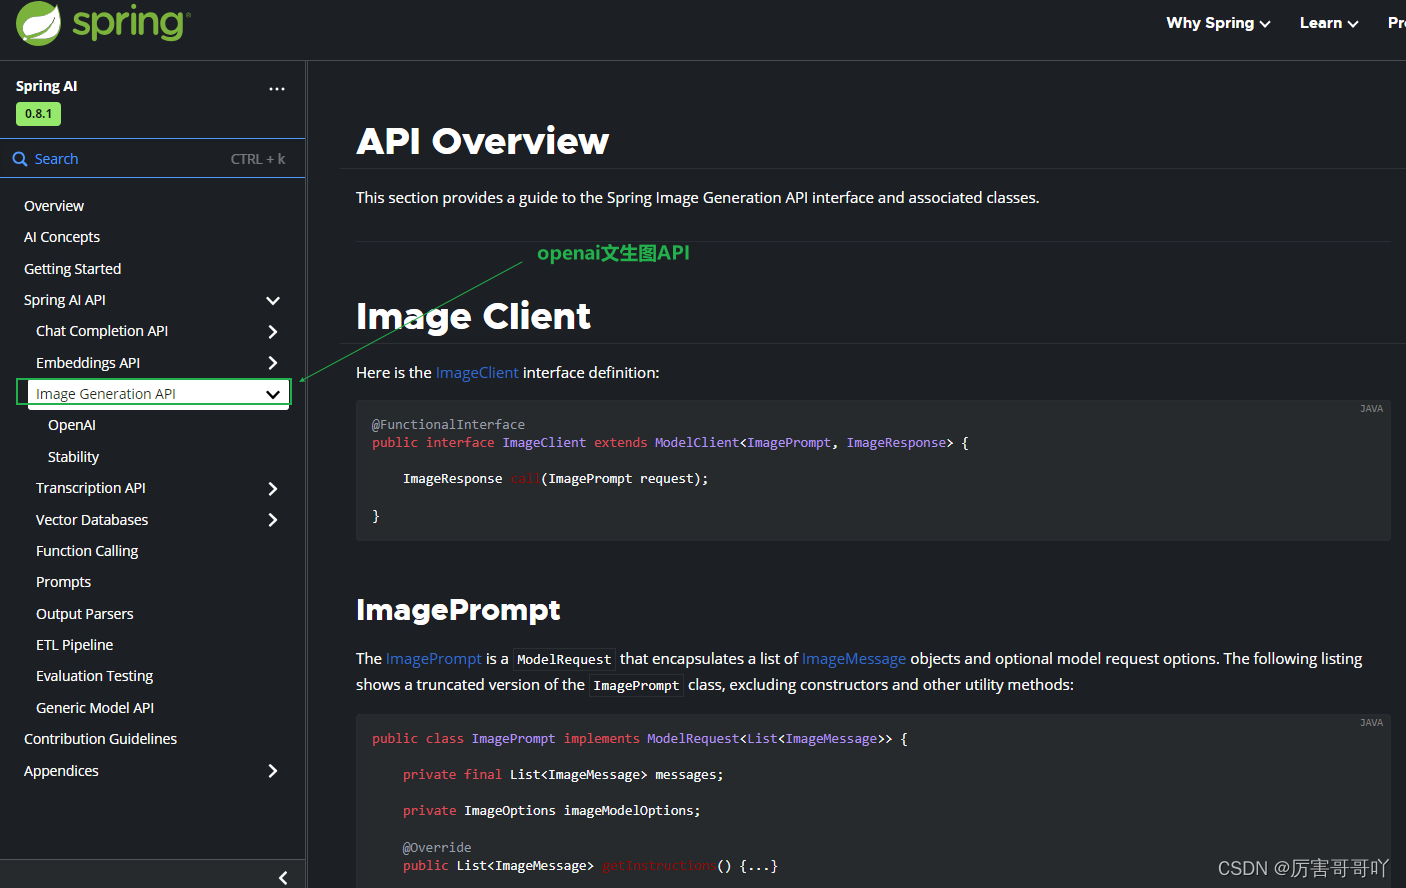Screen dimensions: 1406x888
Task: Open Vector Databases page
Action: 92,520
